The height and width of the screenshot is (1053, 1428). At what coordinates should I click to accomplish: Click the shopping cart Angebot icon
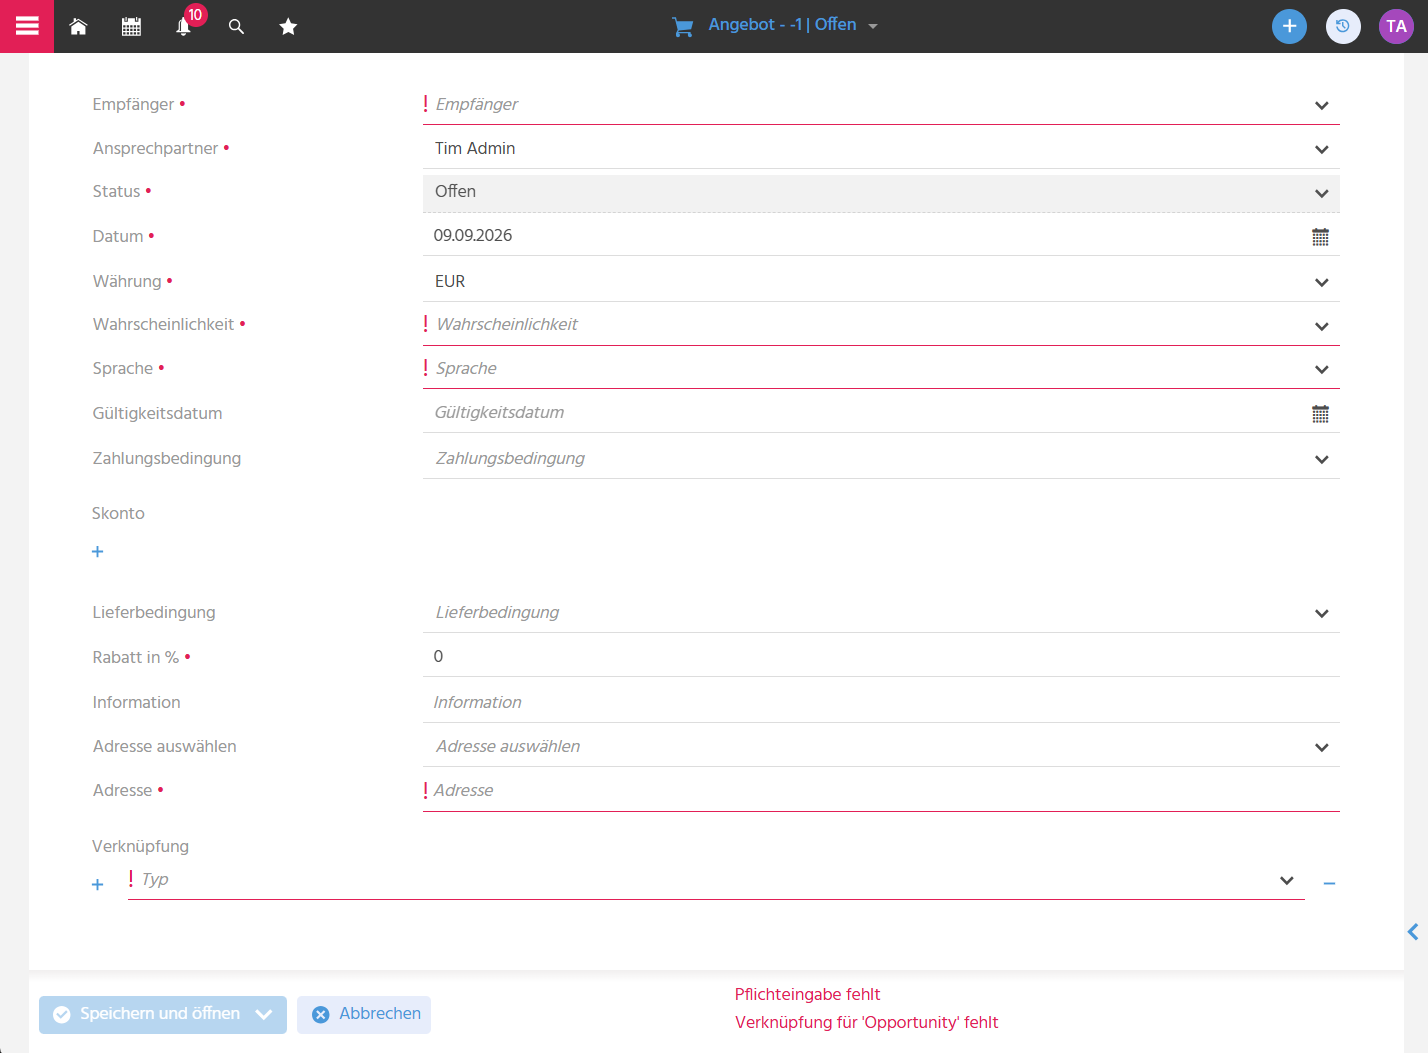pos(683,27)
